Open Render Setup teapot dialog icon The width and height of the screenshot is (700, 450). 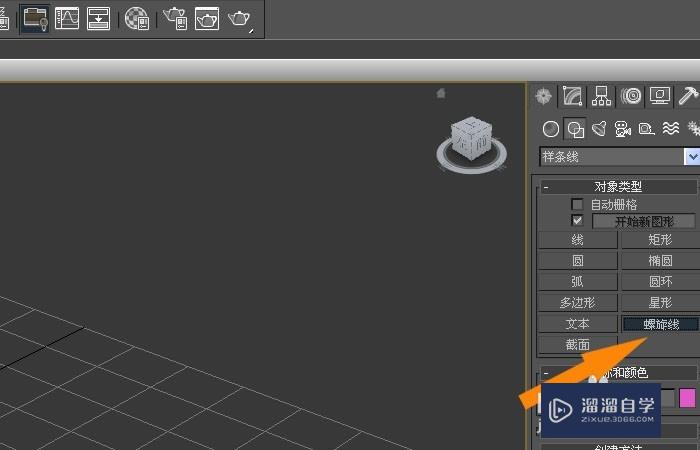(x=175, y=19)
